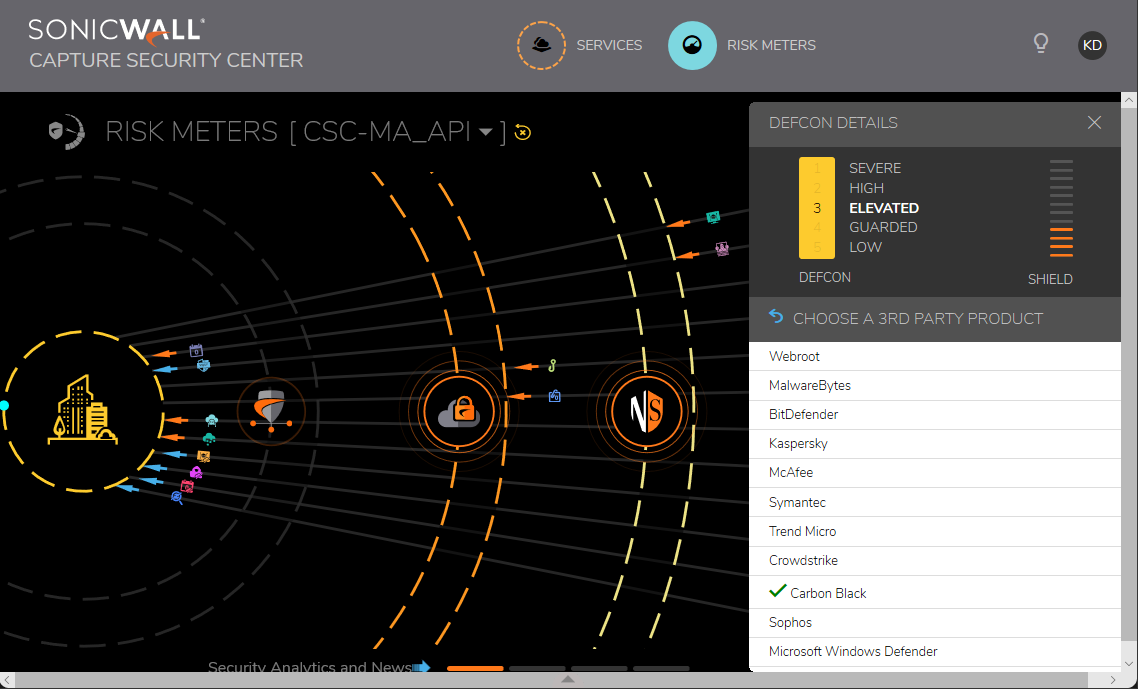Click the HIGH threat level label
Image resolution: width=1138 pixels, height=689 pixels.
click(867, 188)
